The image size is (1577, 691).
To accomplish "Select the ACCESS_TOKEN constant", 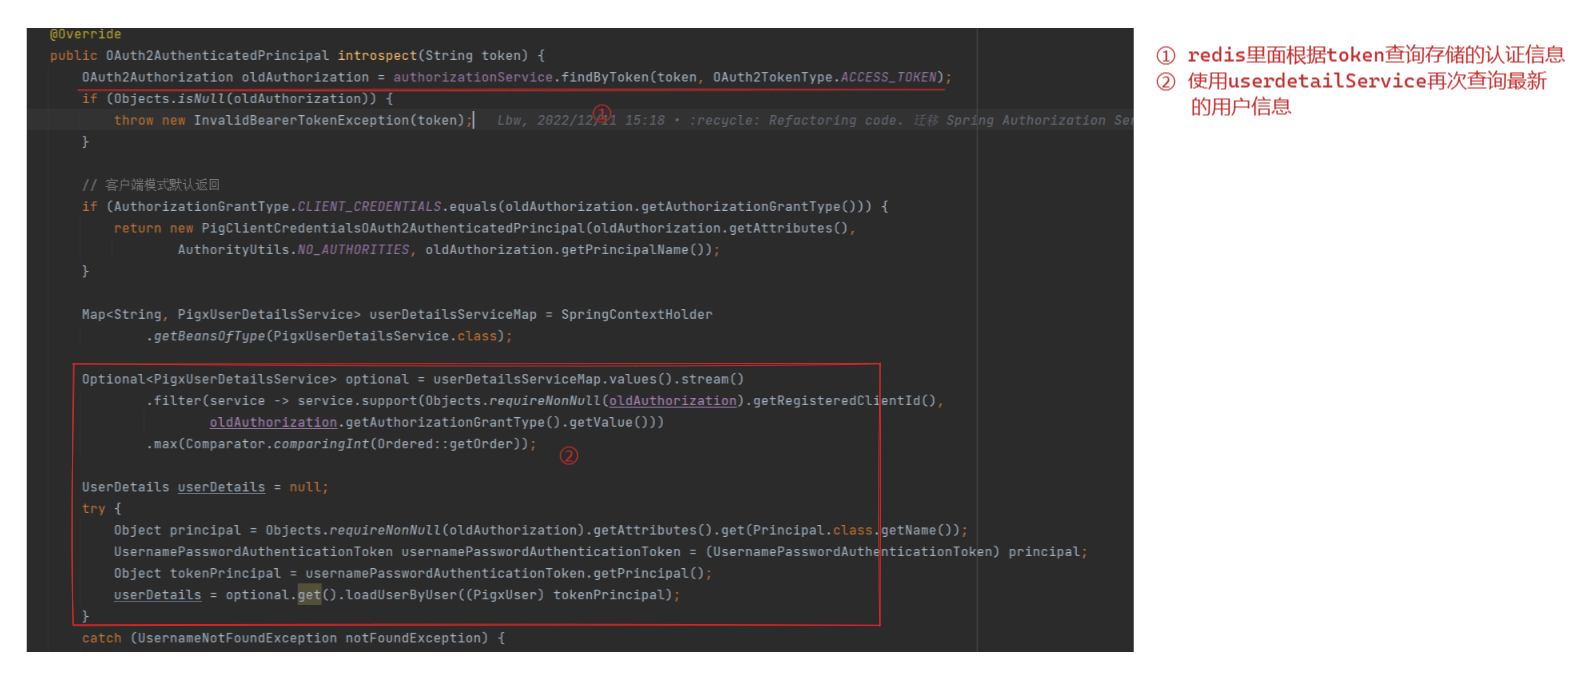I will [x=888, y=77].
